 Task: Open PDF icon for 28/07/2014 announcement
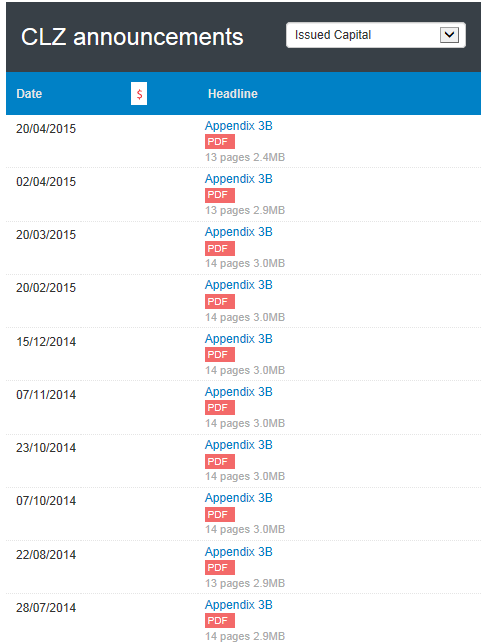click(x=220, y=621)
